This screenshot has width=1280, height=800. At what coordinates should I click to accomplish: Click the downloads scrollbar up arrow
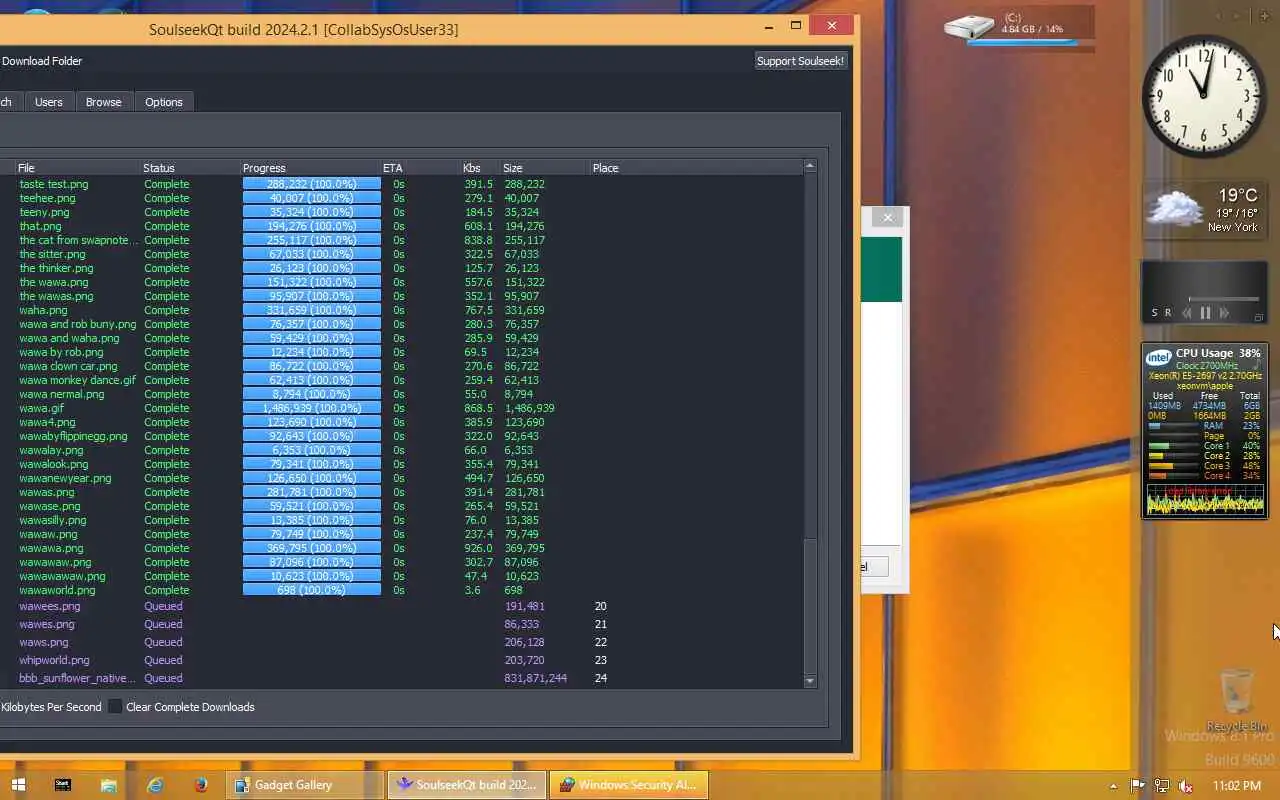point(810,166)
